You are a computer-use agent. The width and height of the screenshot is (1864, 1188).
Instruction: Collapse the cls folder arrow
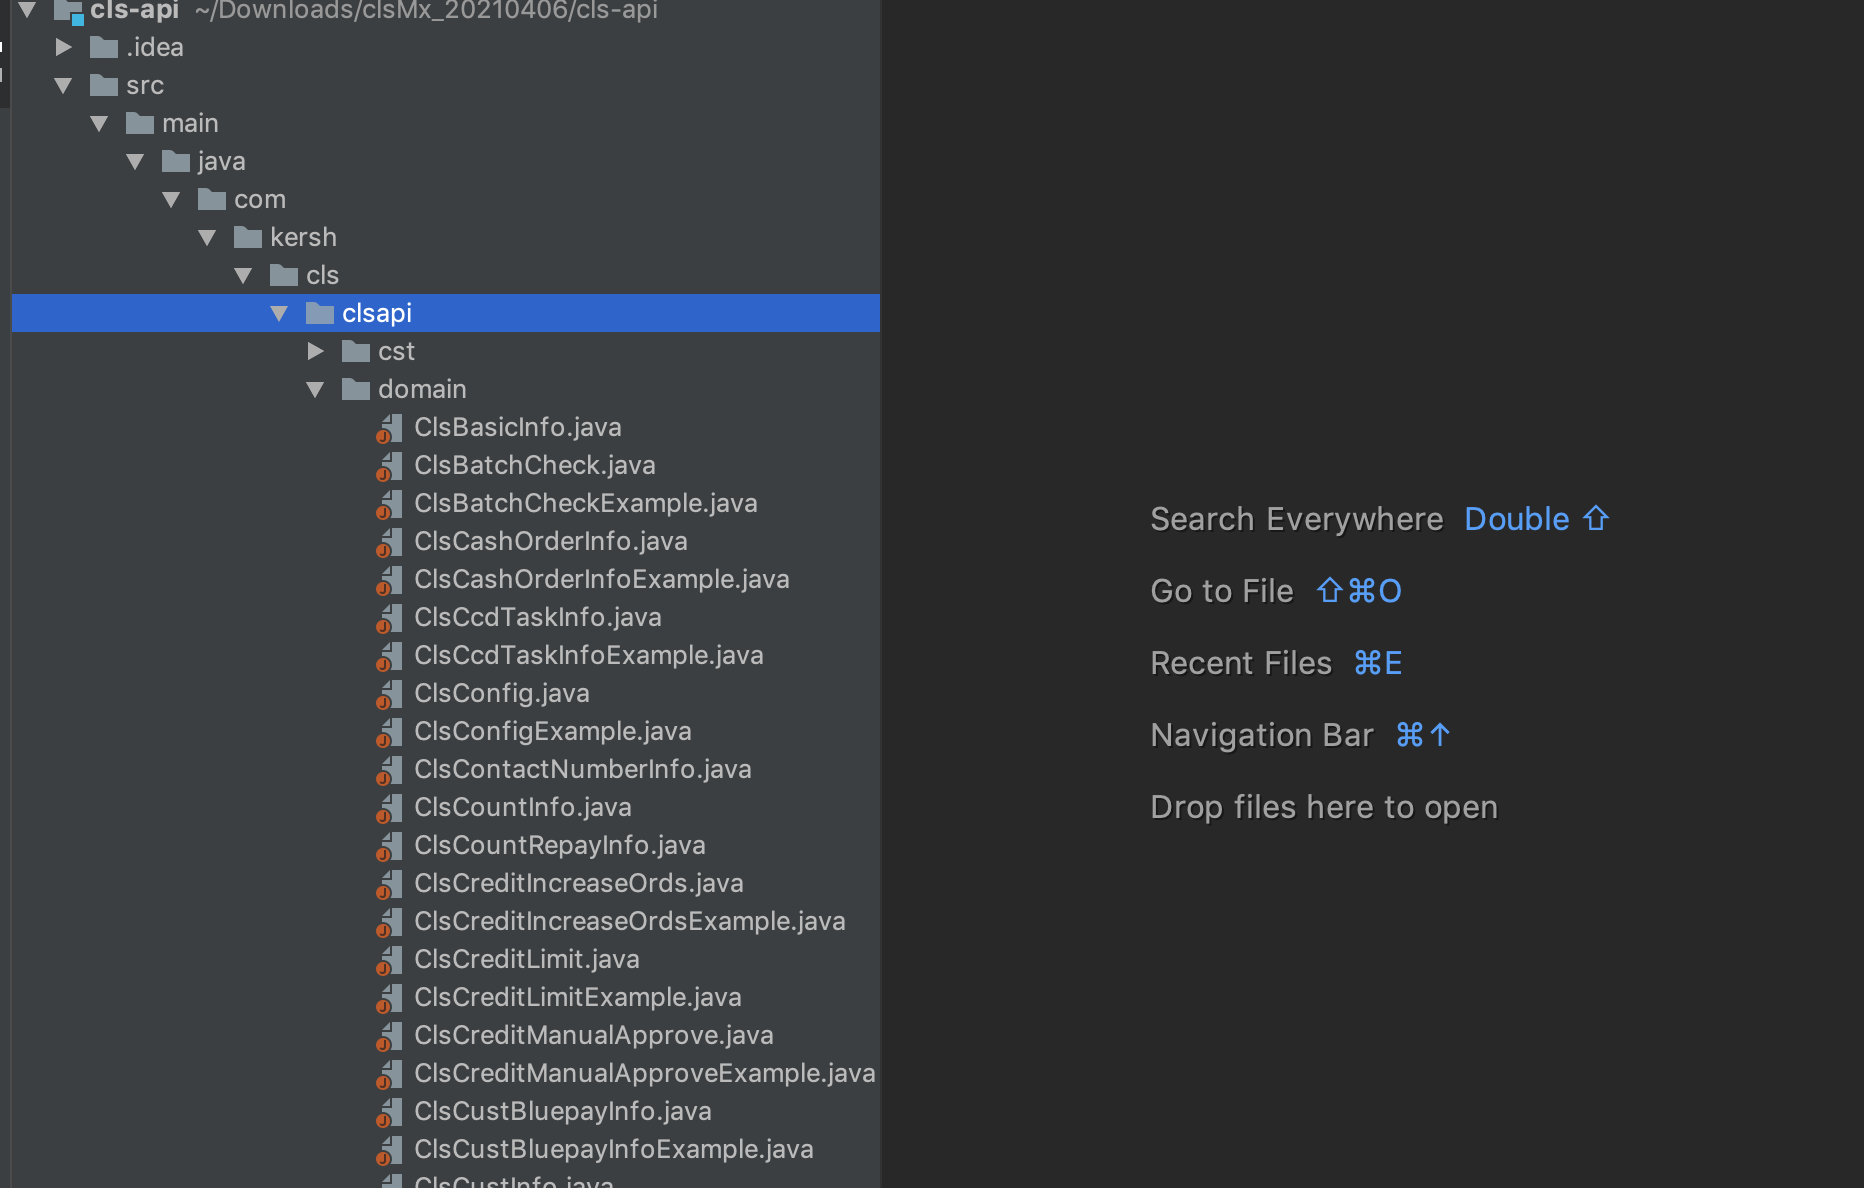click(x=244, y=276)
